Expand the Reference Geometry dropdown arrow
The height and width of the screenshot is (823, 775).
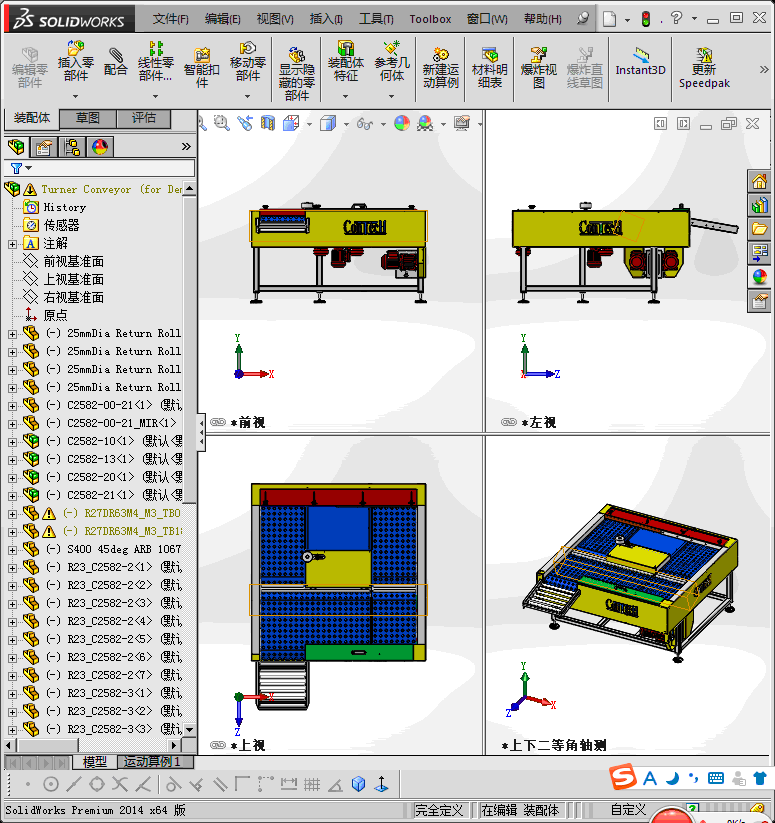pos(391,97)
